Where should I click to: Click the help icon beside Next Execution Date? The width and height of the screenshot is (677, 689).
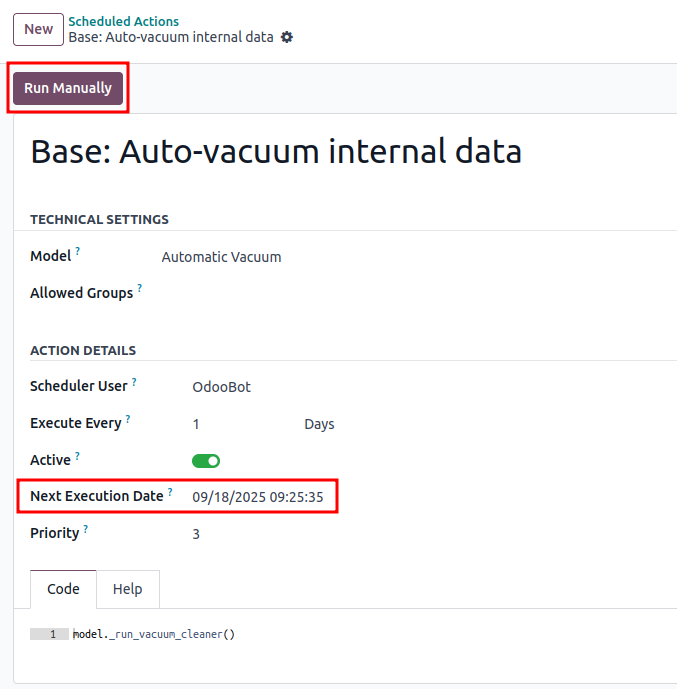(x=170, y=492)
